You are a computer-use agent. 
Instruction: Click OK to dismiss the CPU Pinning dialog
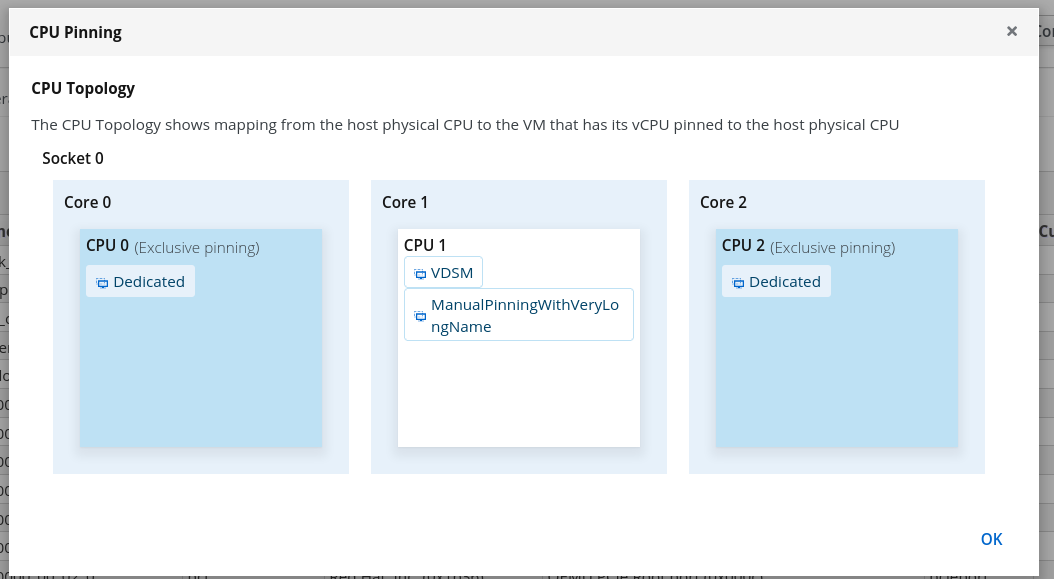tap(991, 539)
